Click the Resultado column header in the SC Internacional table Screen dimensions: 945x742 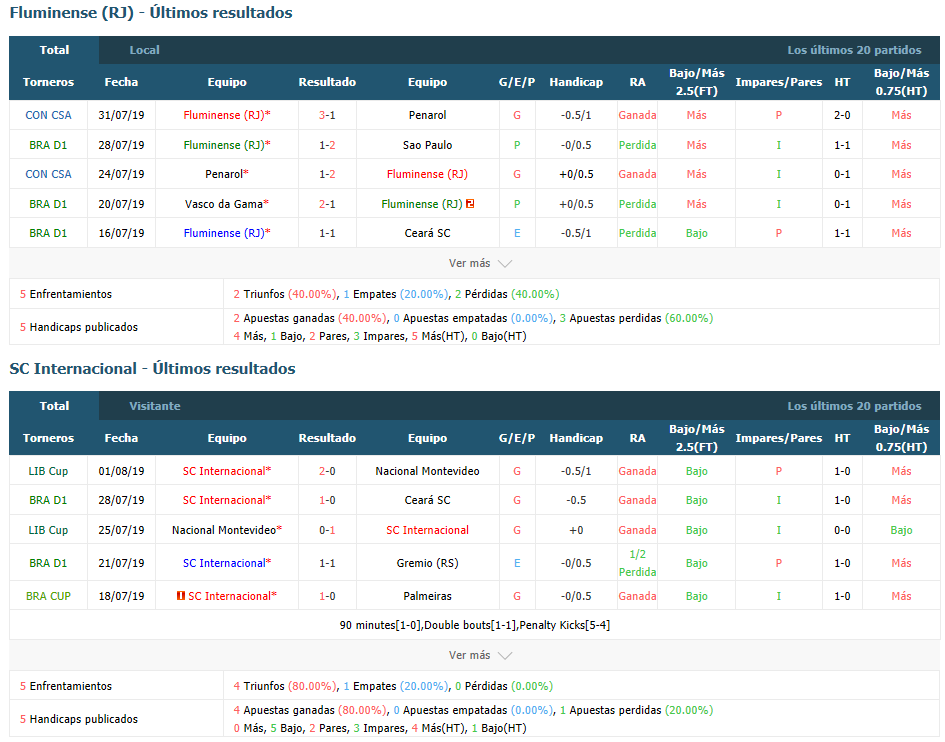(327, 438)
